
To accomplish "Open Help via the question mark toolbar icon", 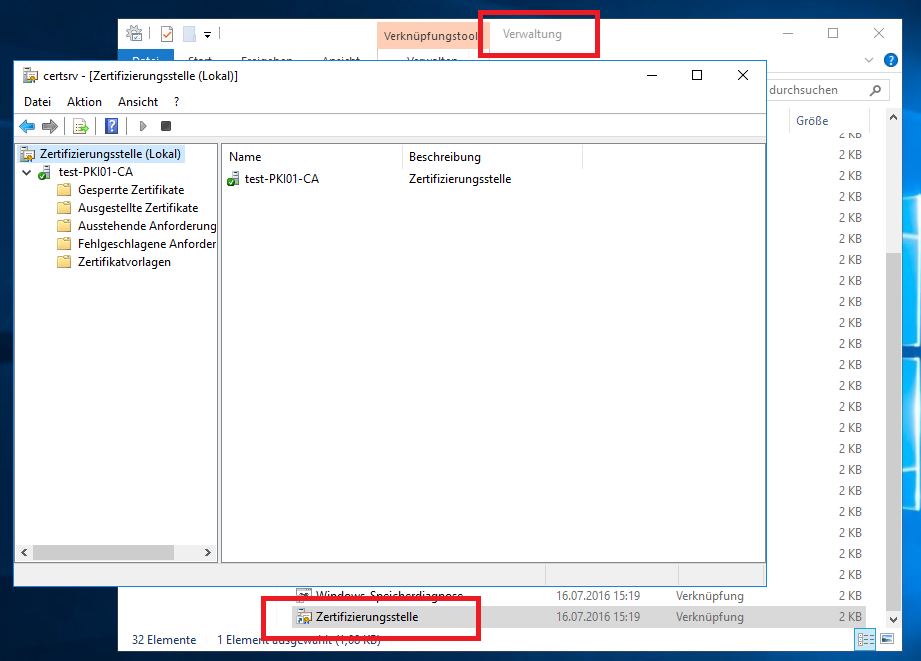I will 112,126.
